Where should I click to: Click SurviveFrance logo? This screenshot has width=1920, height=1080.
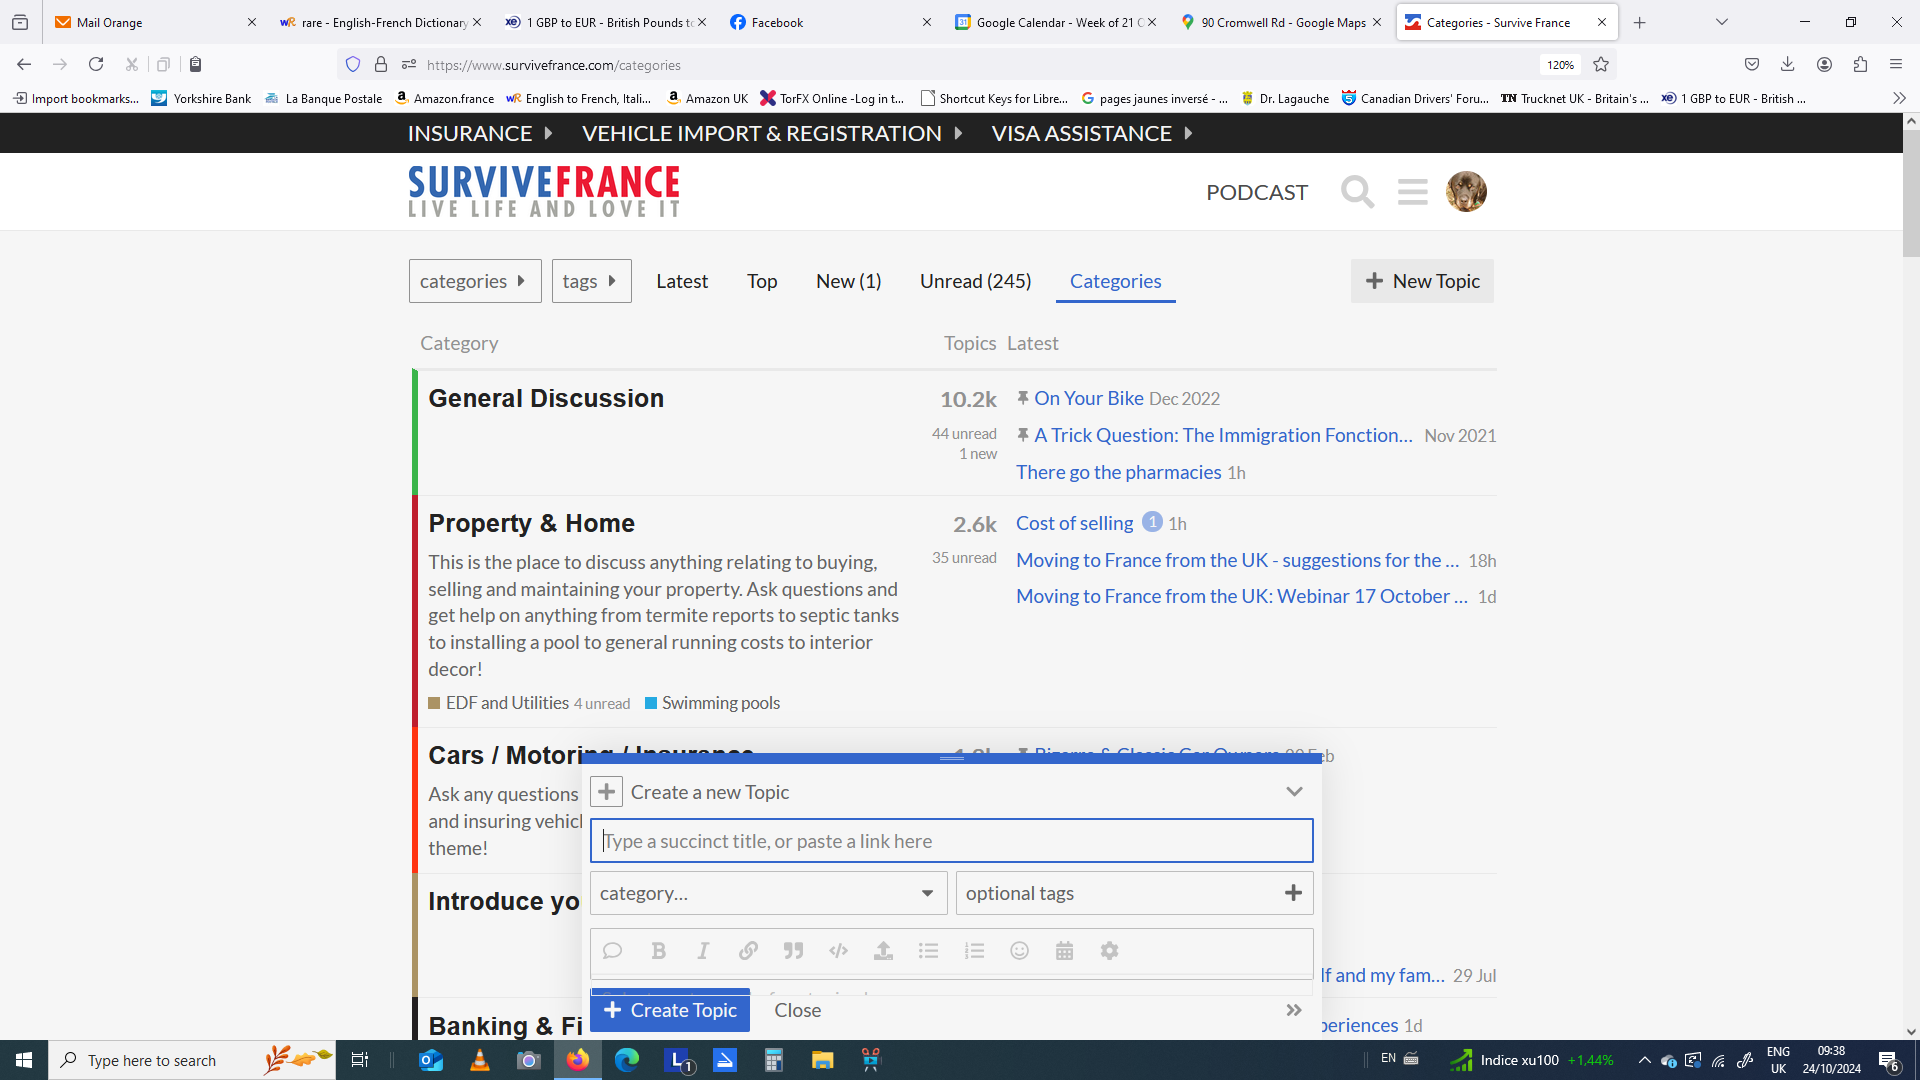pos(544,191)
